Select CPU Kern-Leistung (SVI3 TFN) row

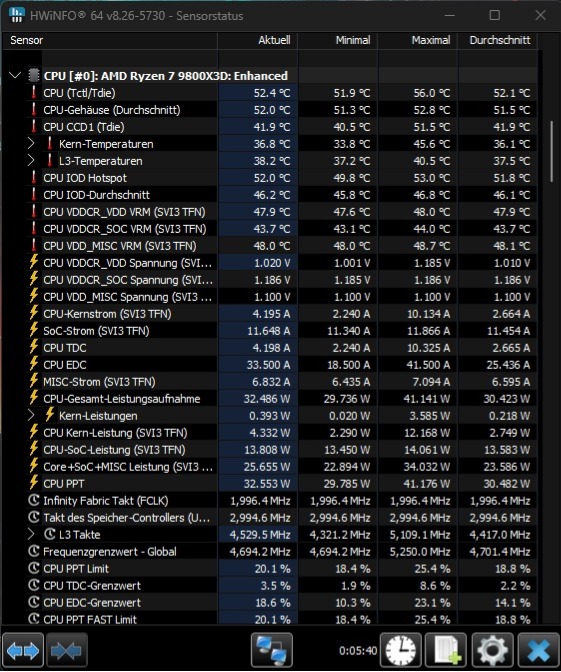click(x=281, y=432)
